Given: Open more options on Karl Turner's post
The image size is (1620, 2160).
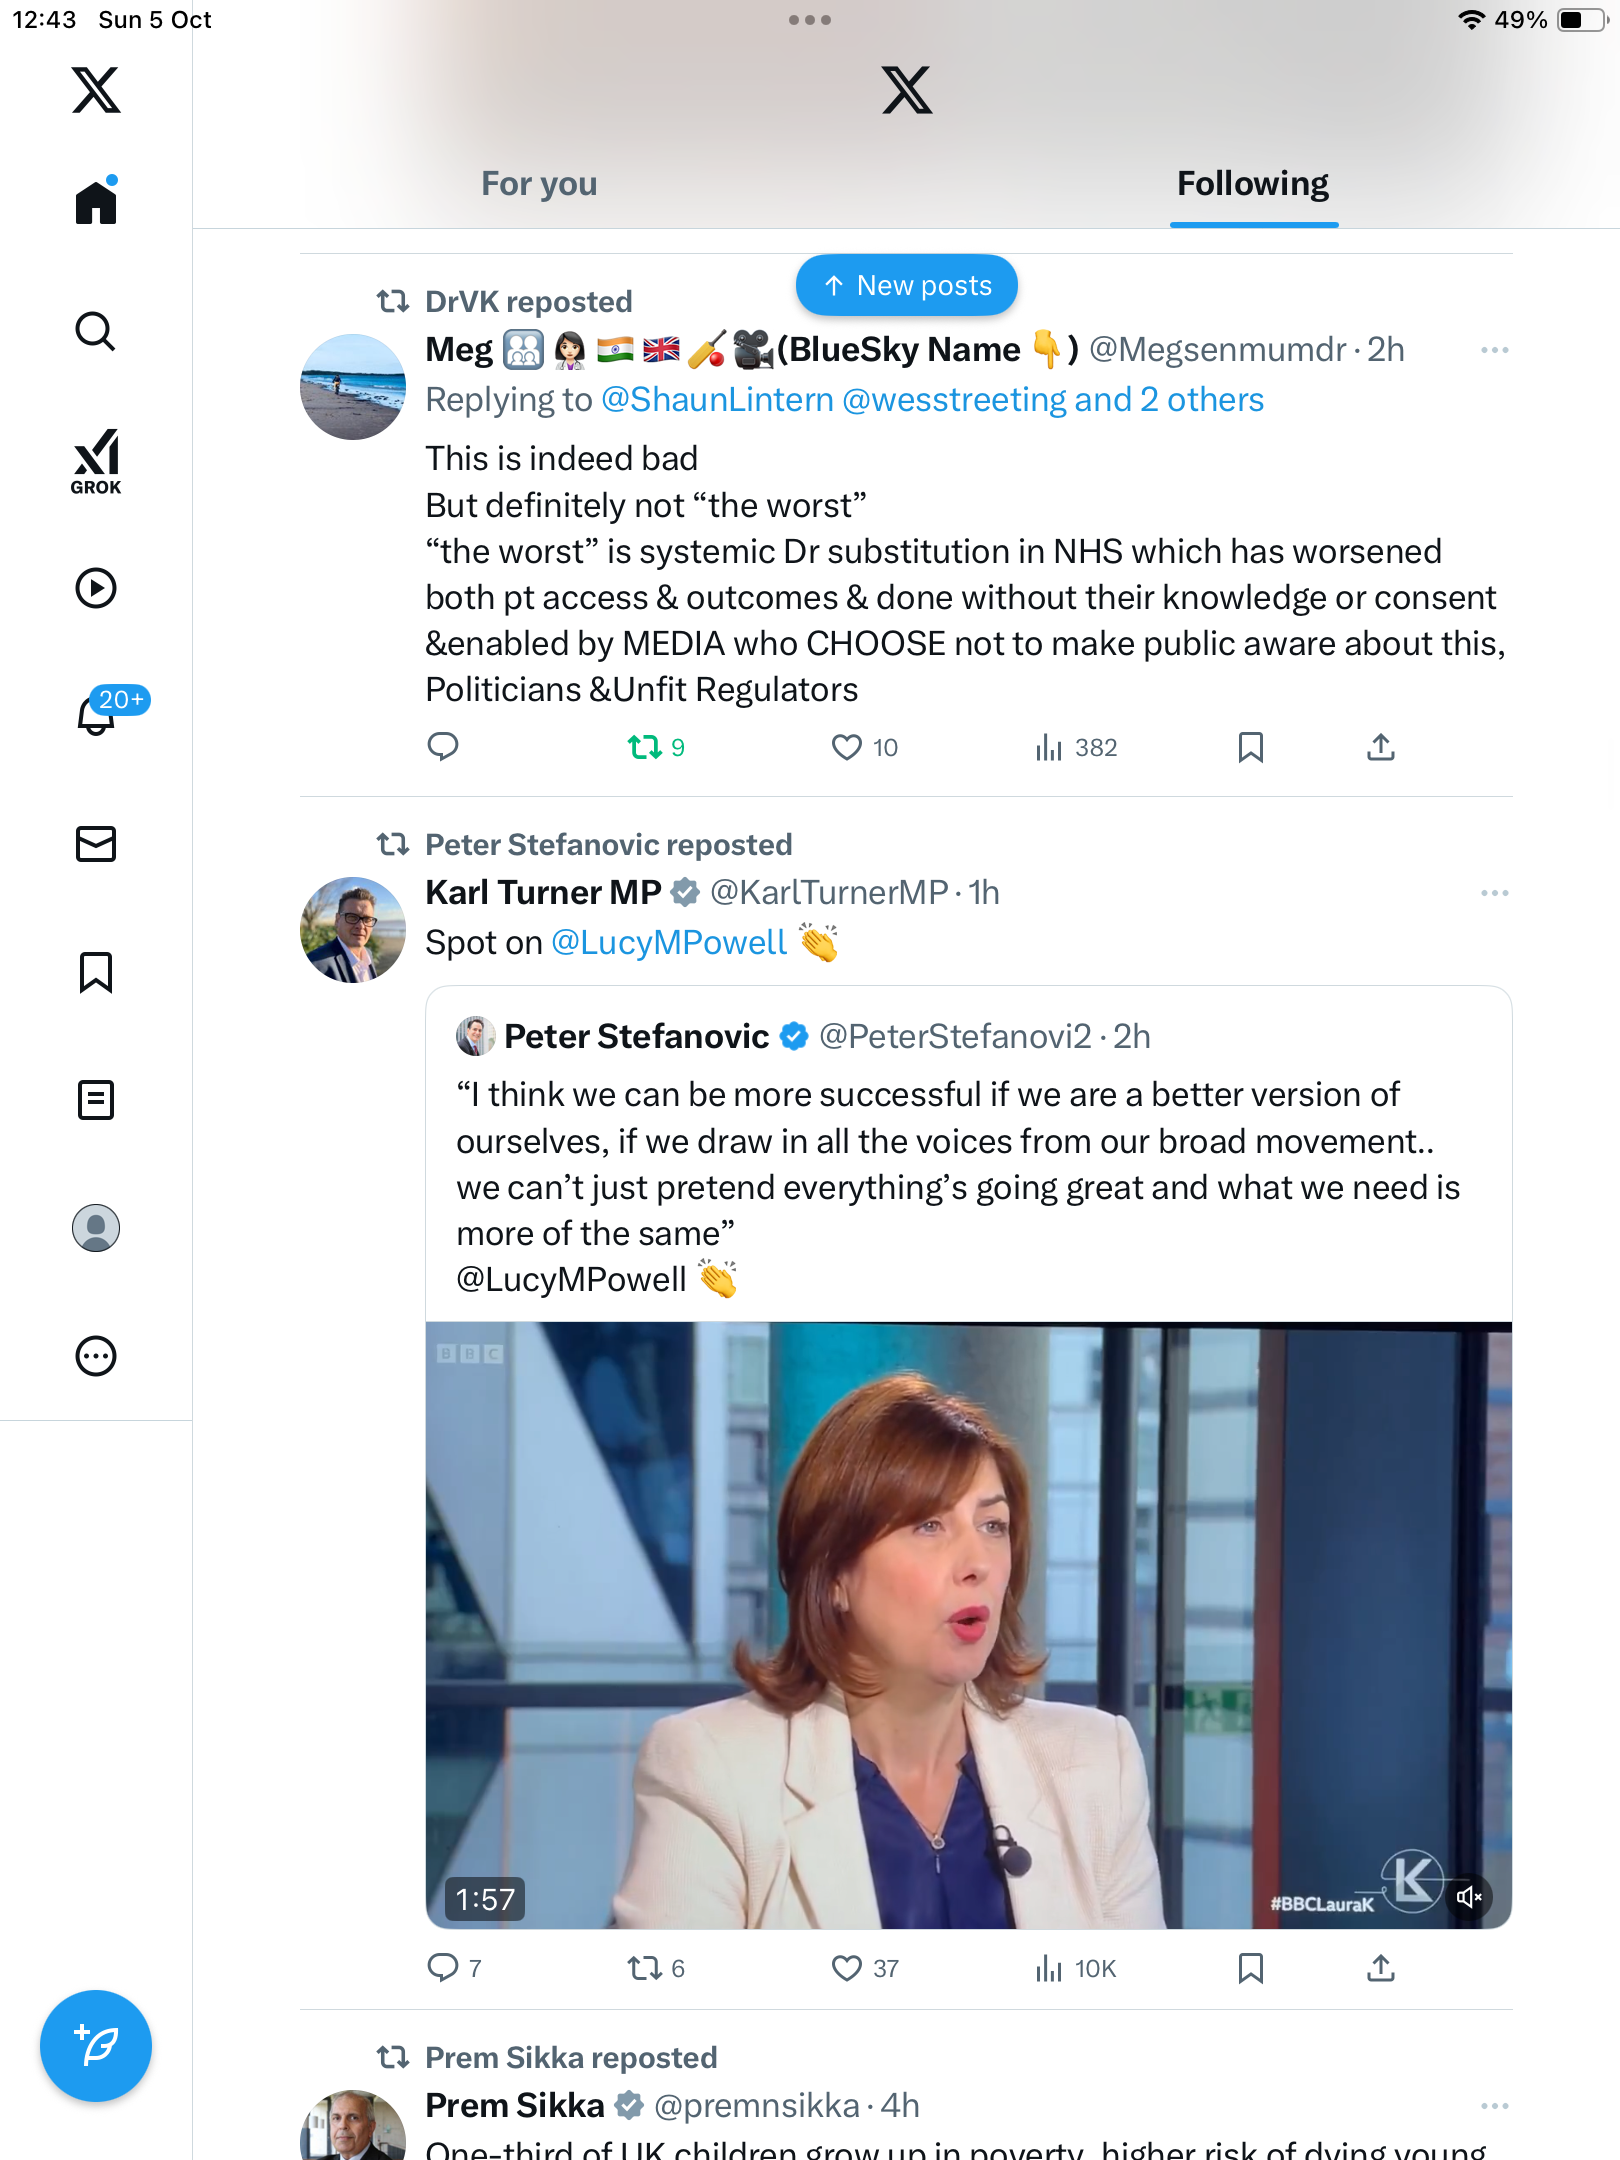Looking at the screenshot, I should [x=1494, y=893].
